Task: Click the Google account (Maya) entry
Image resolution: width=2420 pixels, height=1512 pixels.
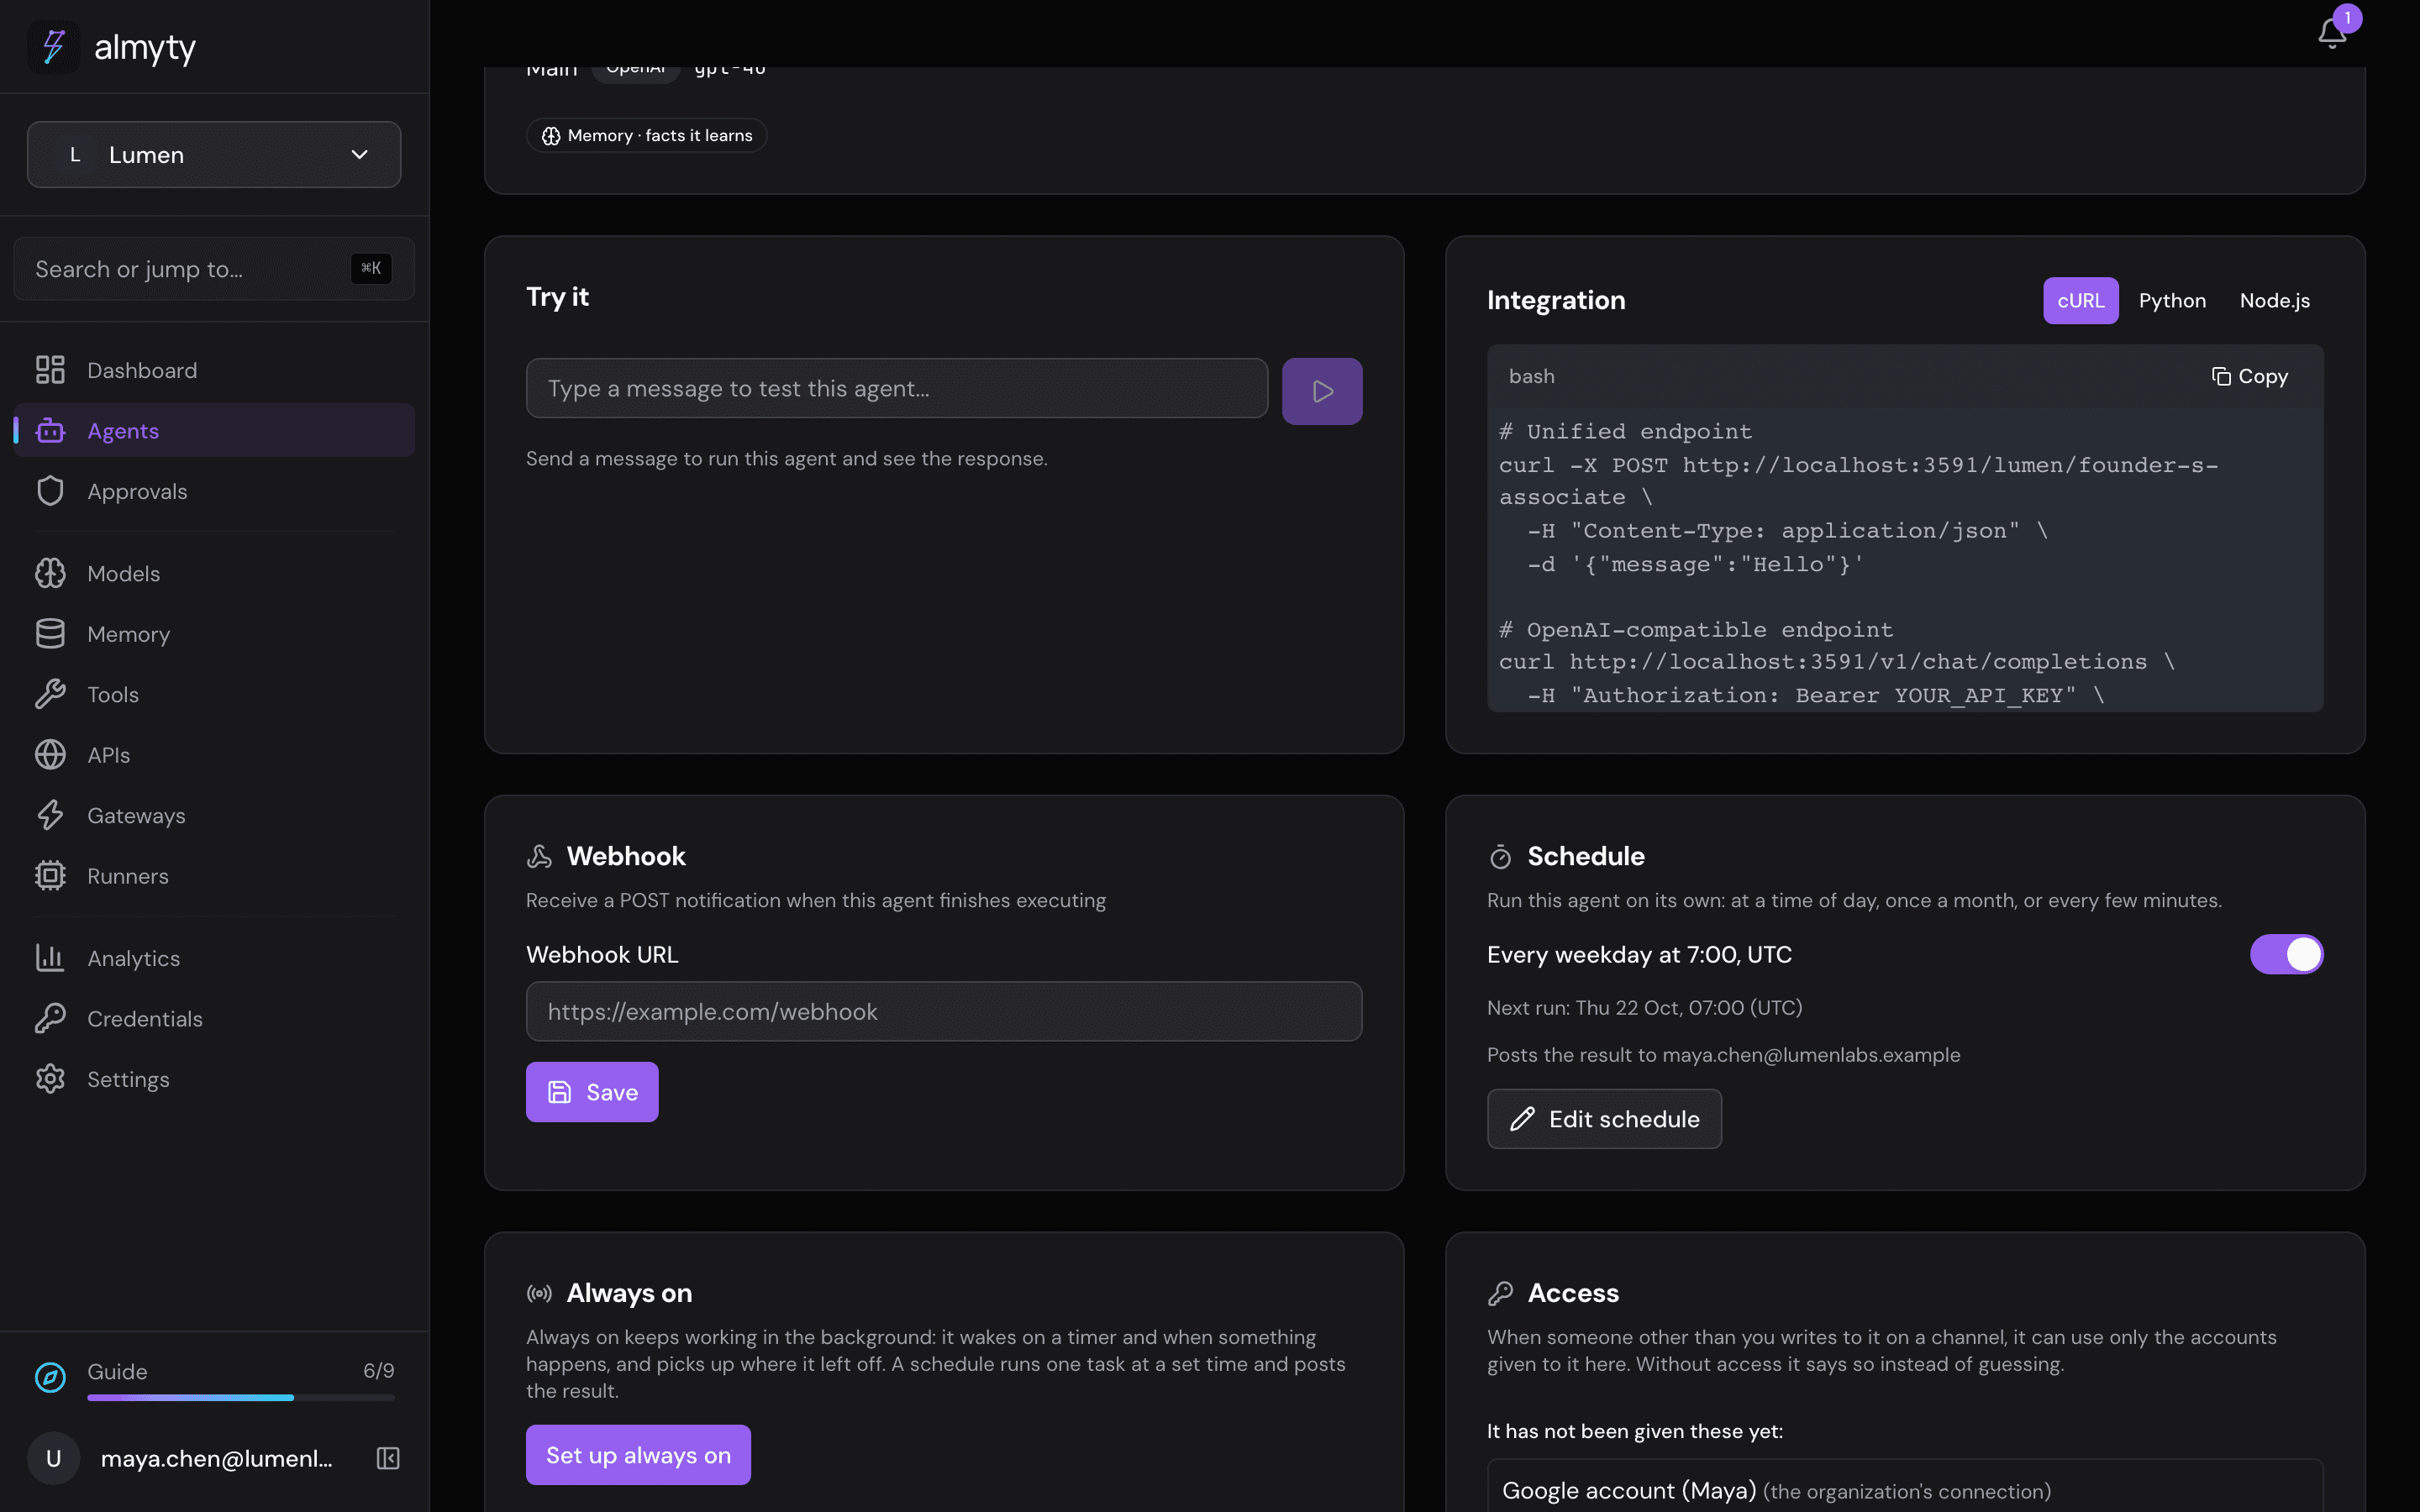Action: point(1904,1490)
